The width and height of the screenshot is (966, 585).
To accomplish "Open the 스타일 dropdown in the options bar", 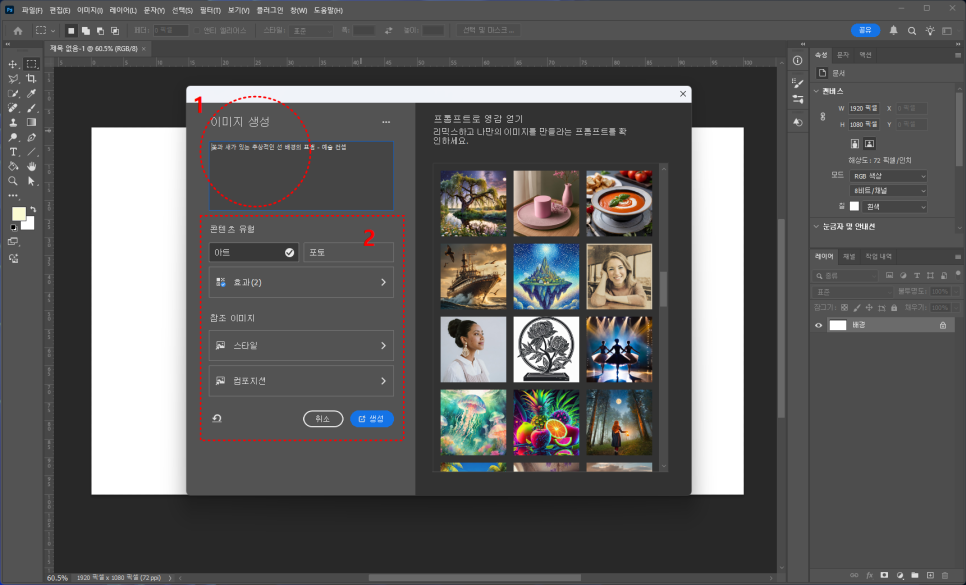I will [310, 30].
